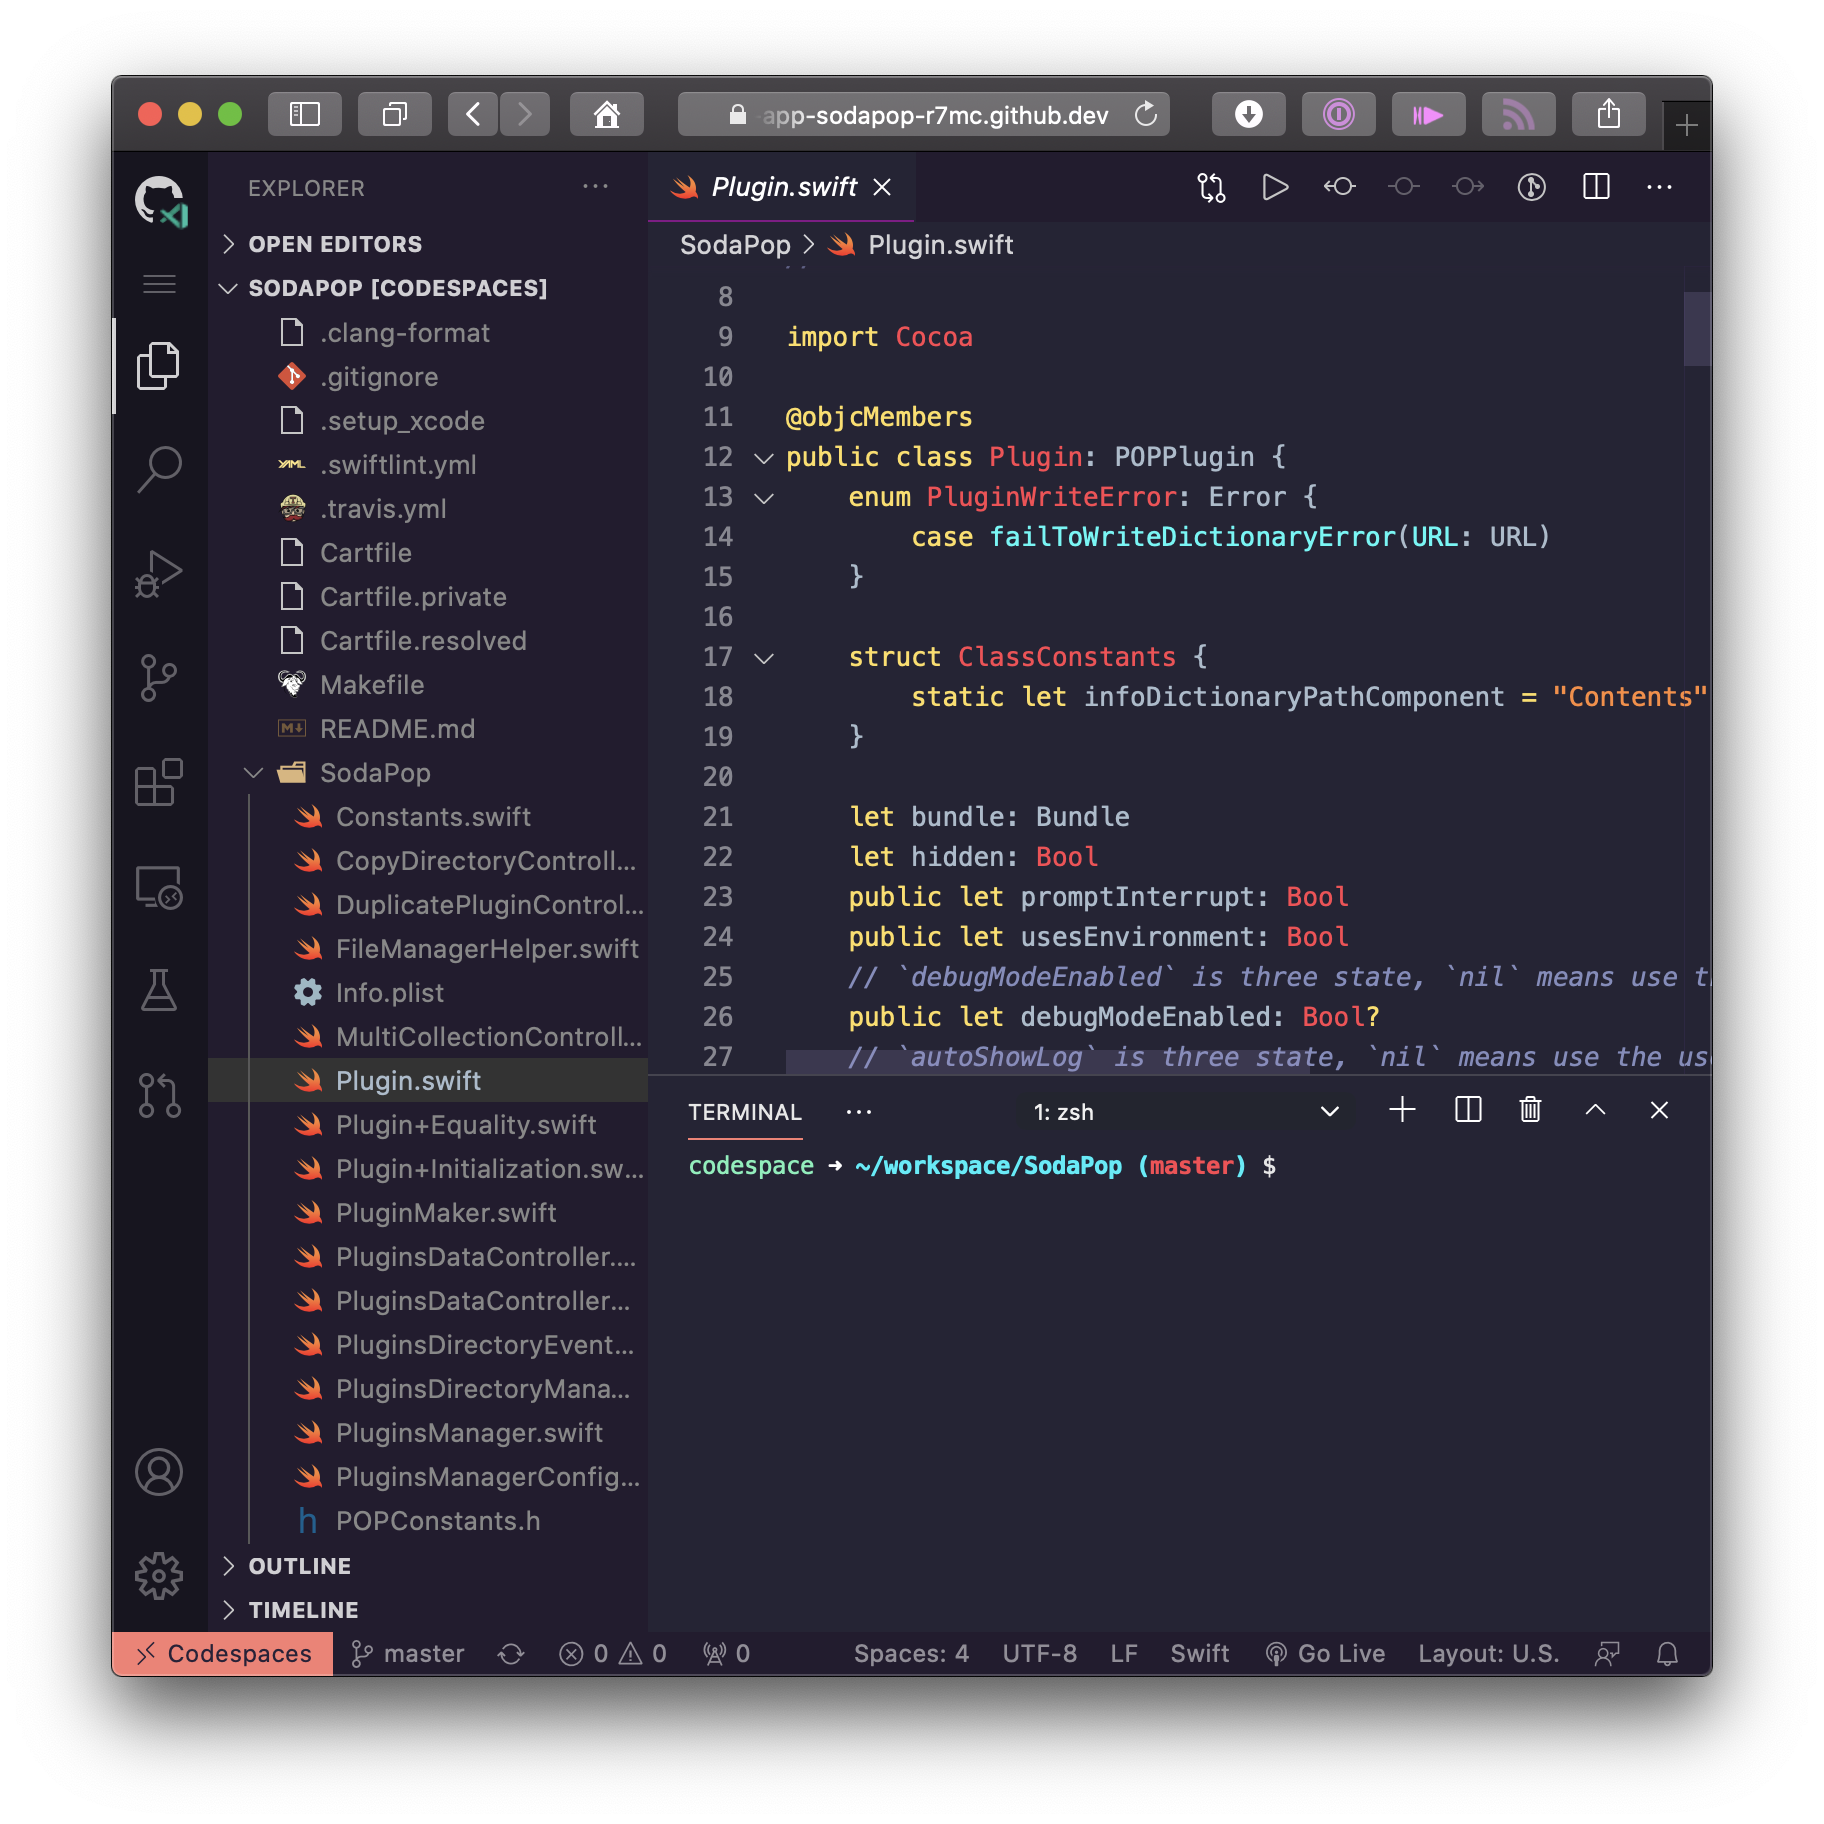The height and width of the screenshot is (1824, 1824).
Task: Close the Plugin.swift tab
Action: point(882,187)
